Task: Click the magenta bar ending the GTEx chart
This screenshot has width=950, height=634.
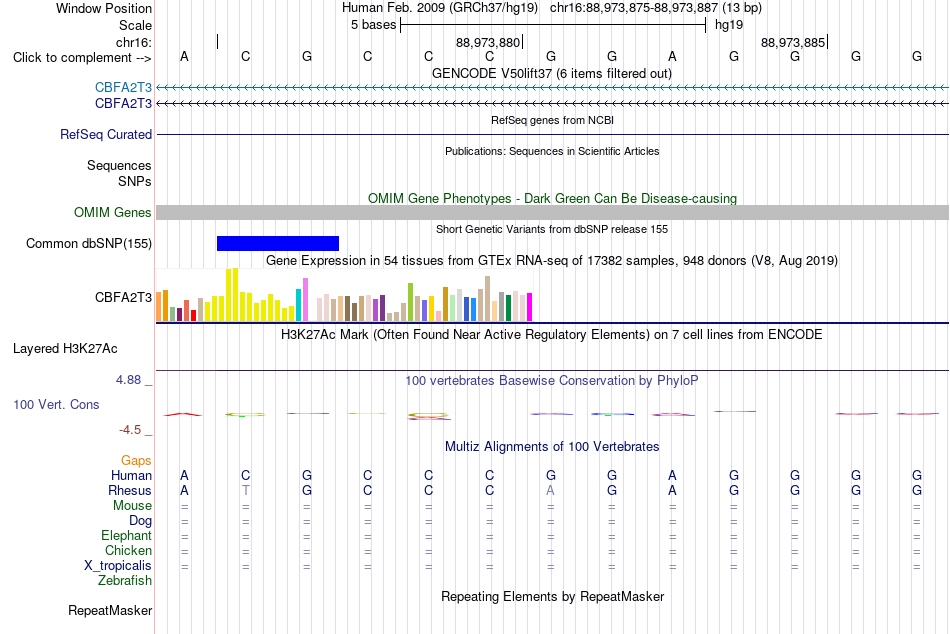Action: [x=529, y=307]
